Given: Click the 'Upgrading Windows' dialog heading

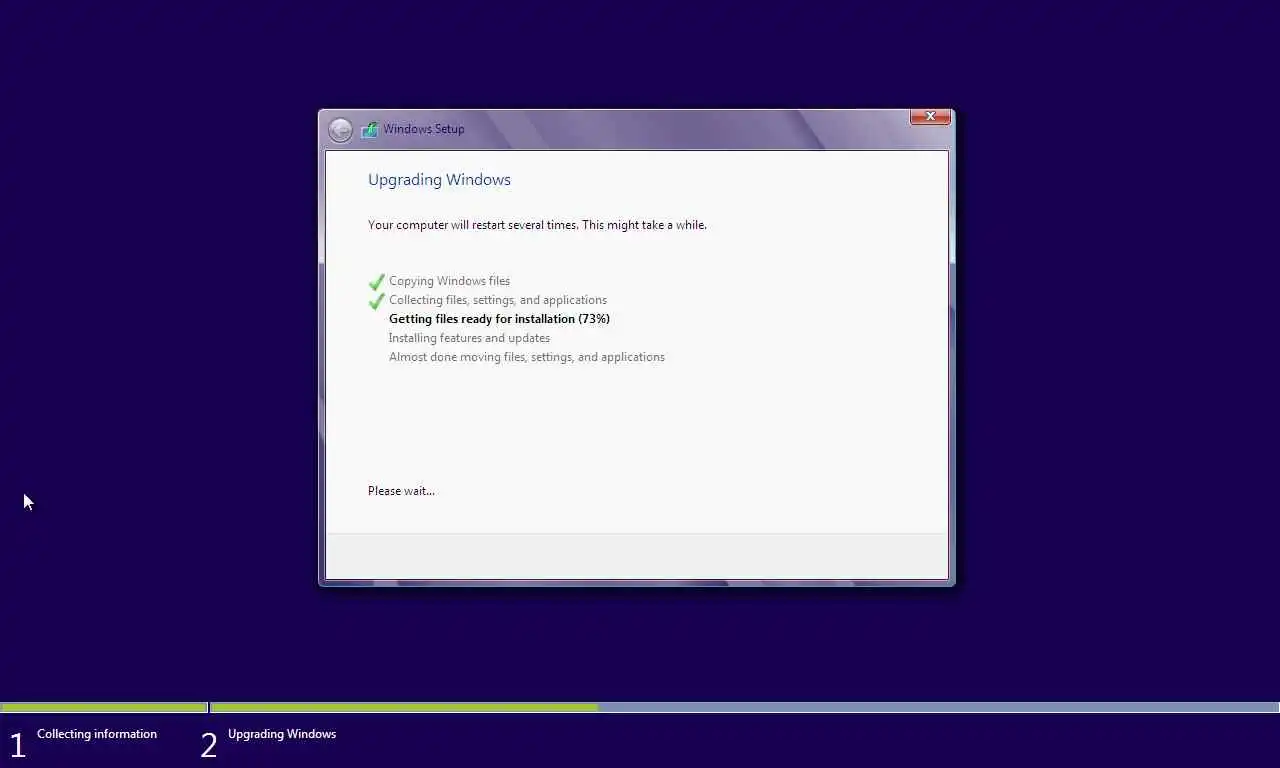Looking at the screenshot, I should coord(439,180).
